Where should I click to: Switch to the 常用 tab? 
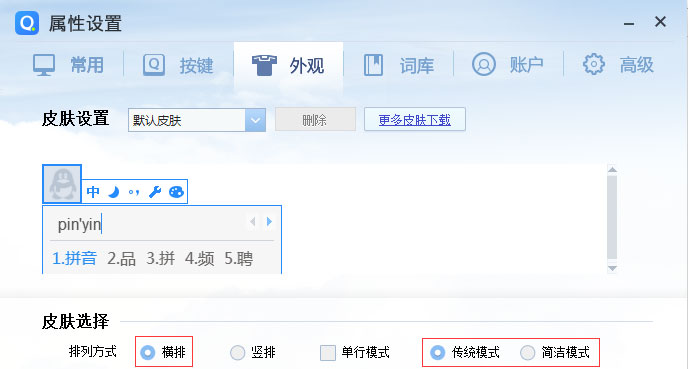(69, 65)
